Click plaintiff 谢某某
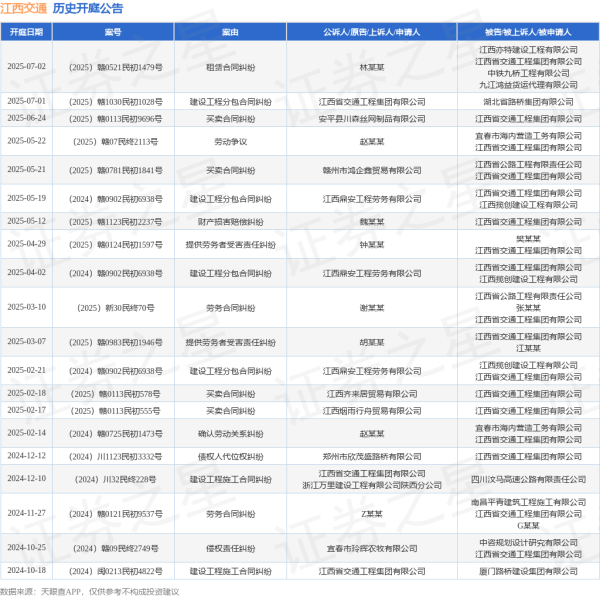The image size is (600, 597). coord(372,308)
